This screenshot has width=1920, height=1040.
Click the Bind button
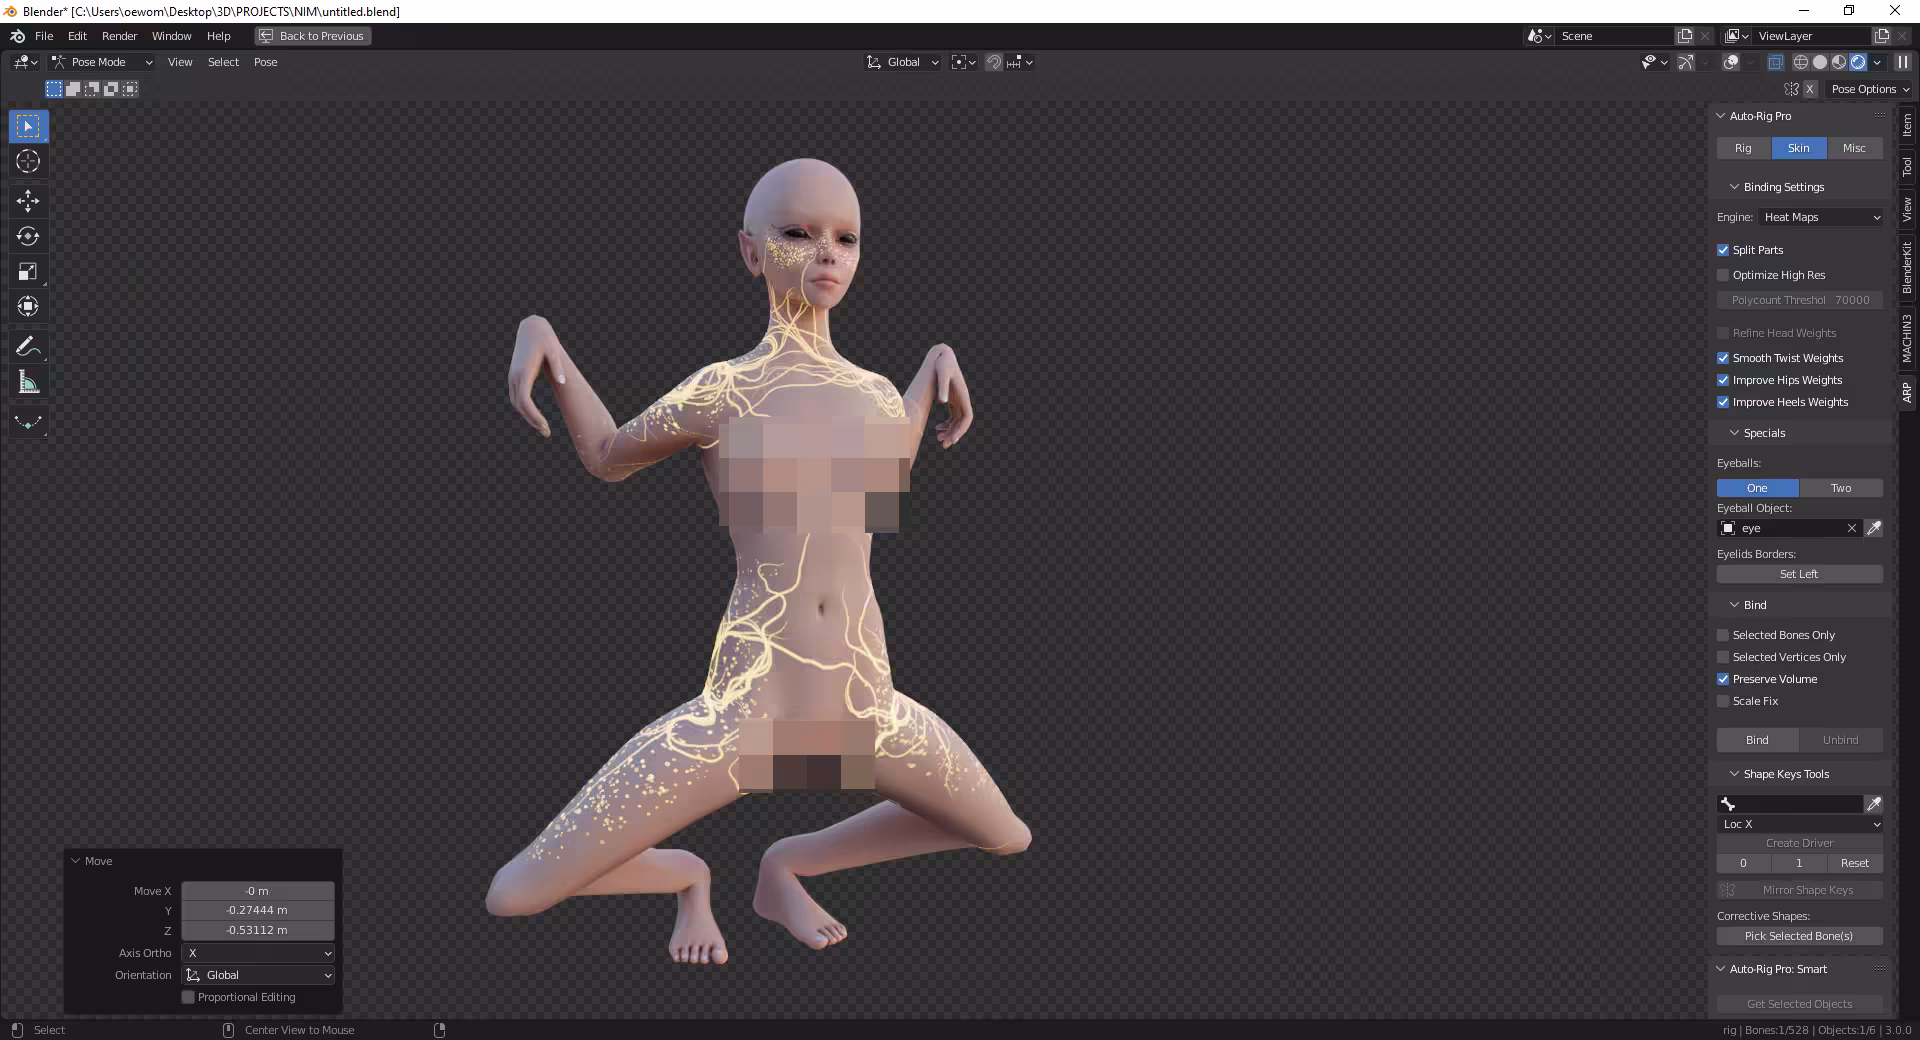tap(1757, 740)
